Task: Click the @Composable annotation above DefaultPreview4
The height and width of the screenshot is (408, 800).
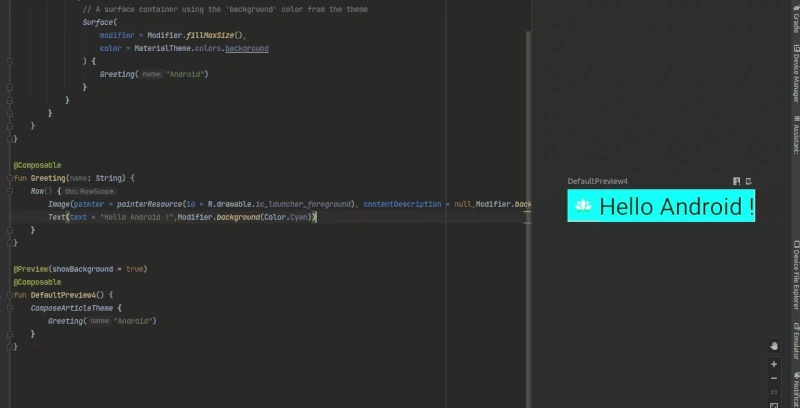Action: pyautogui.click(x=37, y=282)
